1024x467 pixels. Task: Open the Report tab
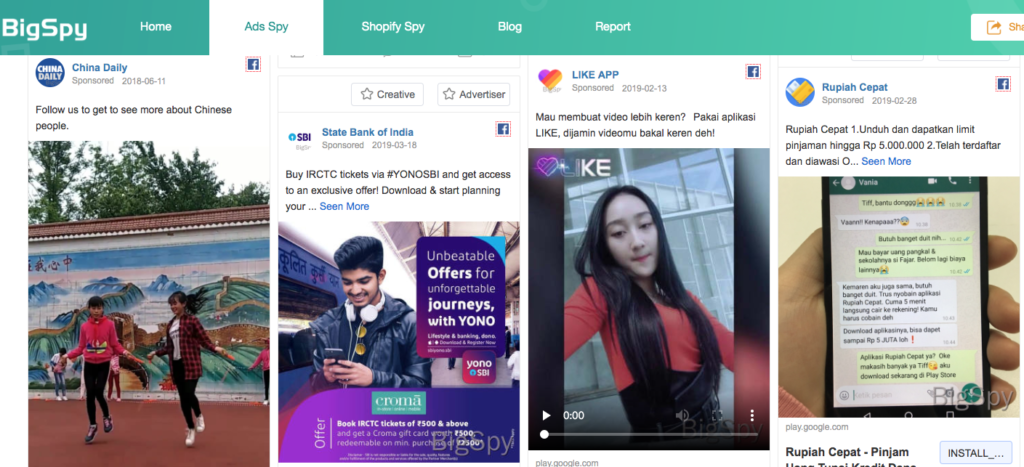point(613,27)
